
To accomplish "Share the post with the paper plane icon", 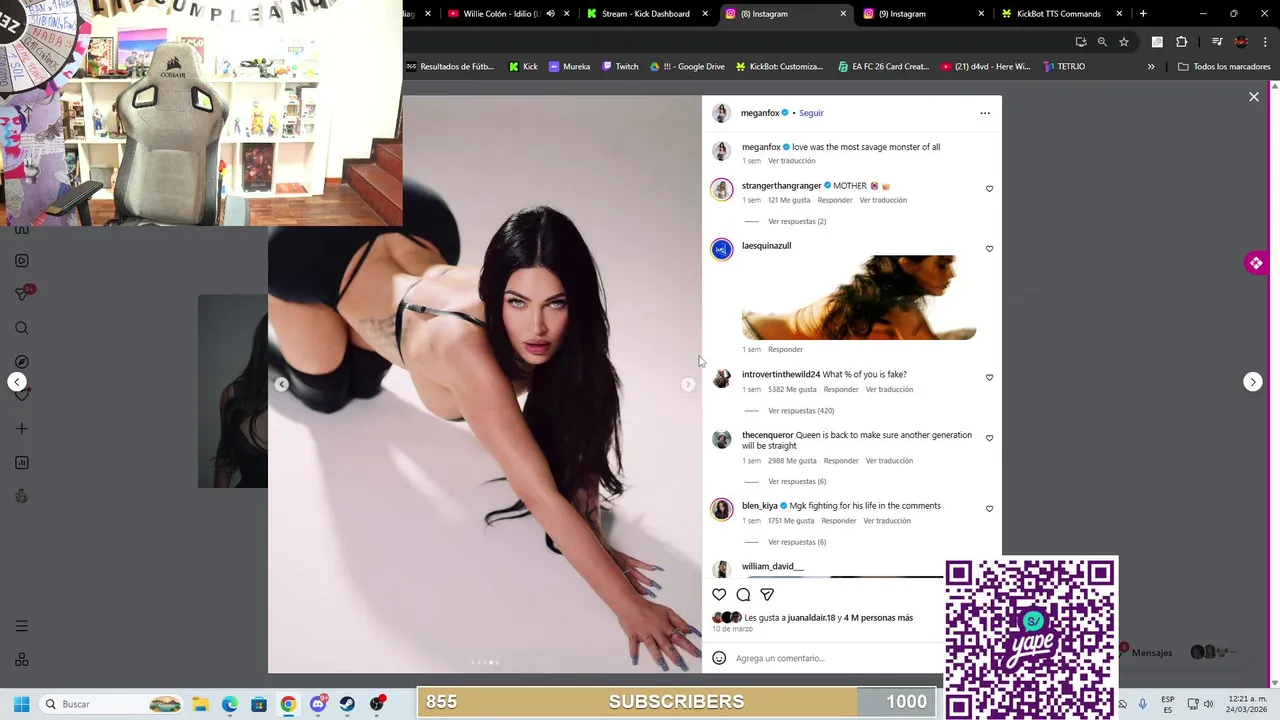I will coord(767,594).
